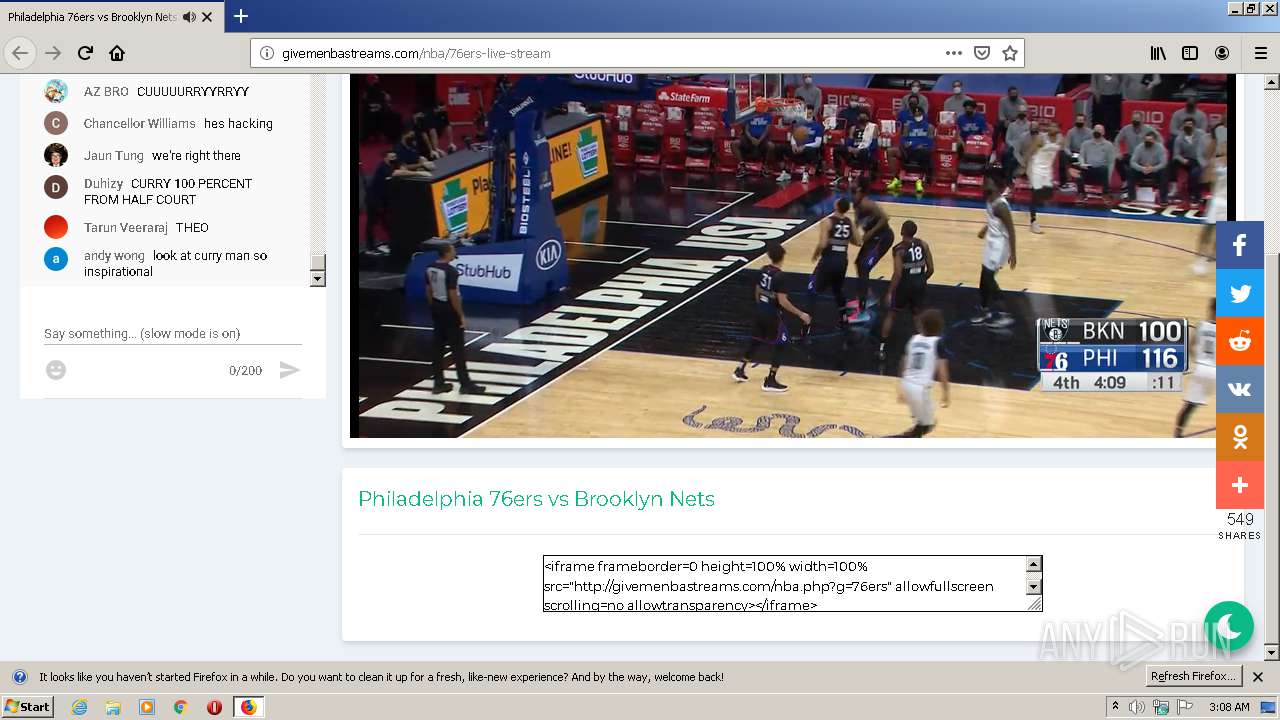Bookmark this page with the star
Viewport: 1280px width, 720px height.
coord(1010,53)
